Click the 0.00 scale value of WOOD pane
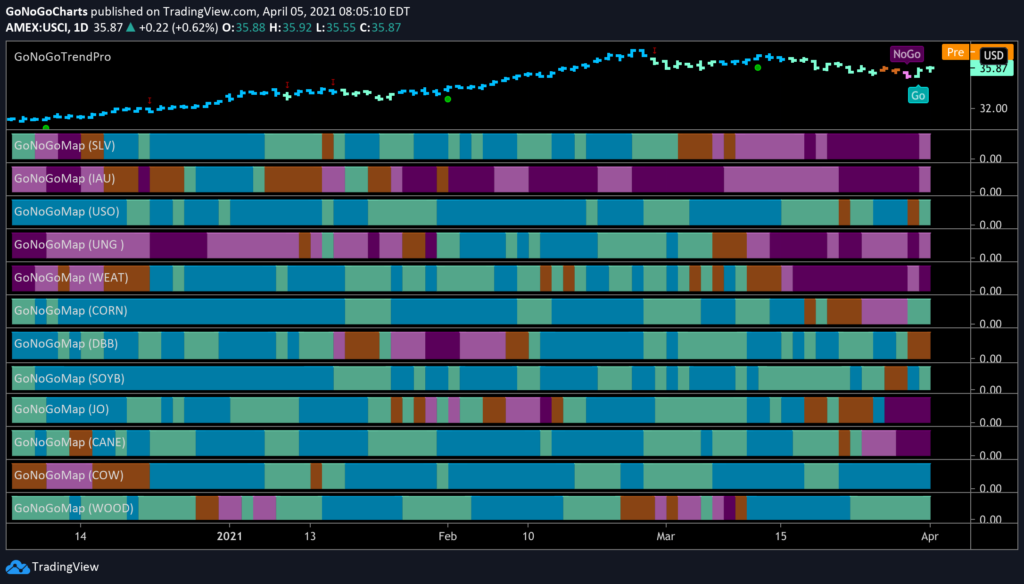Image resolution: width=1024 pixels, height=584 pixels. tap(991, 519)
